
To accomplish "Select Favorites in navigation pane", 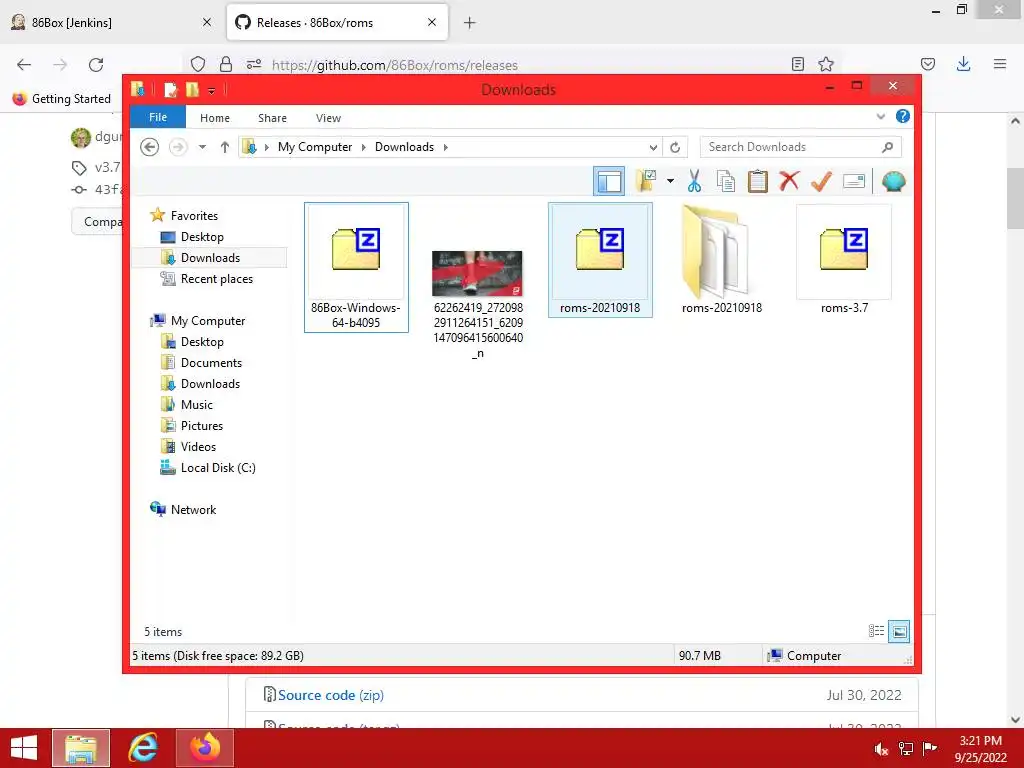I will click(x=194, y=216).
